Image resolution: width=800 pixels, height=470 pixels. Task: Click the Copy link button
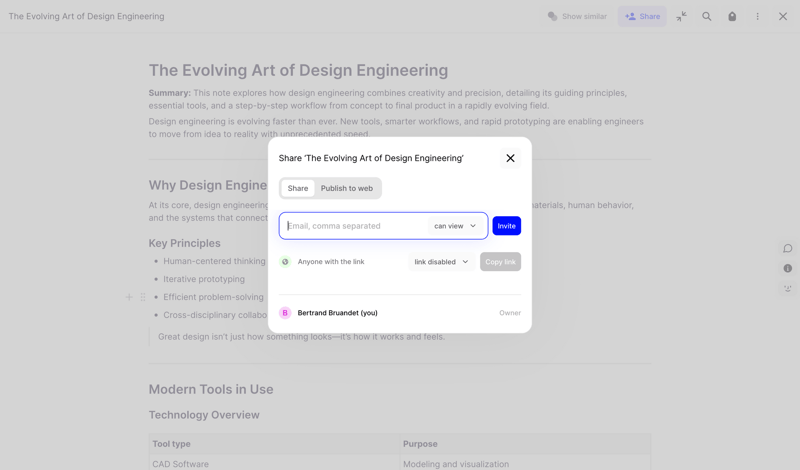pos(500,262)
